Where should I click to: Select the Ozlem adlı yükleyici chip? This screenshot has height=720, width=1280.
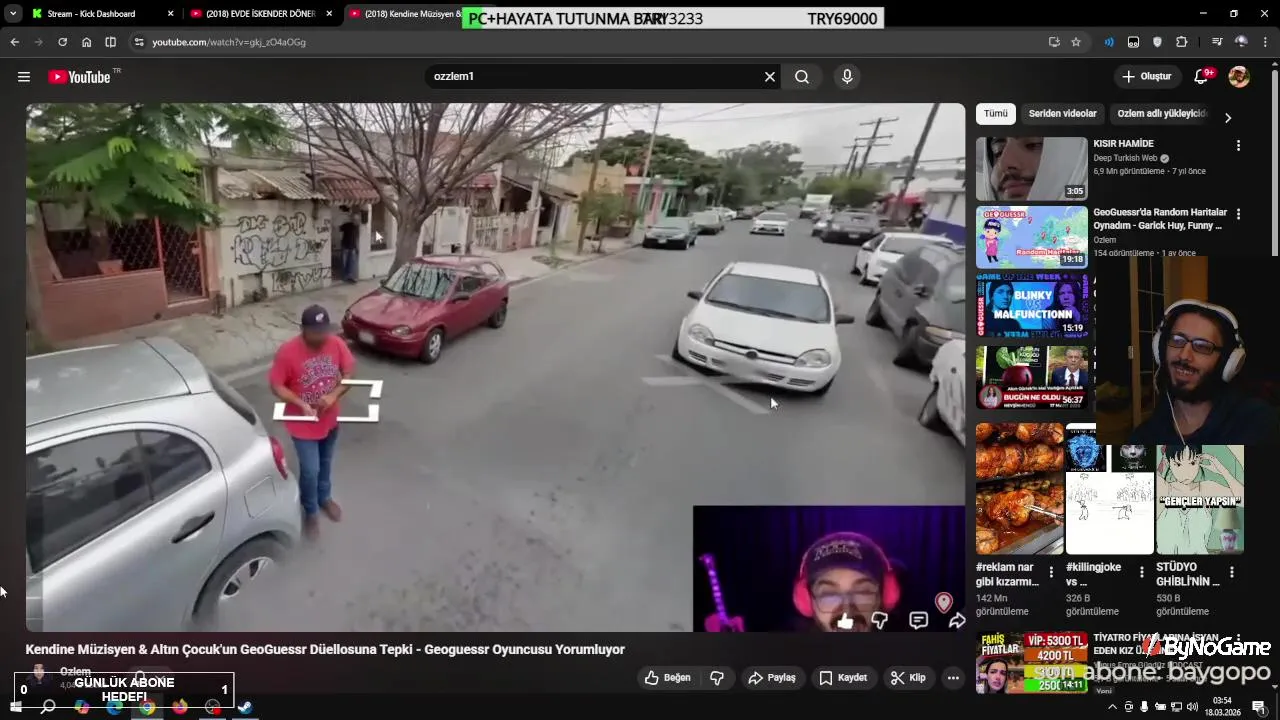1162,114
